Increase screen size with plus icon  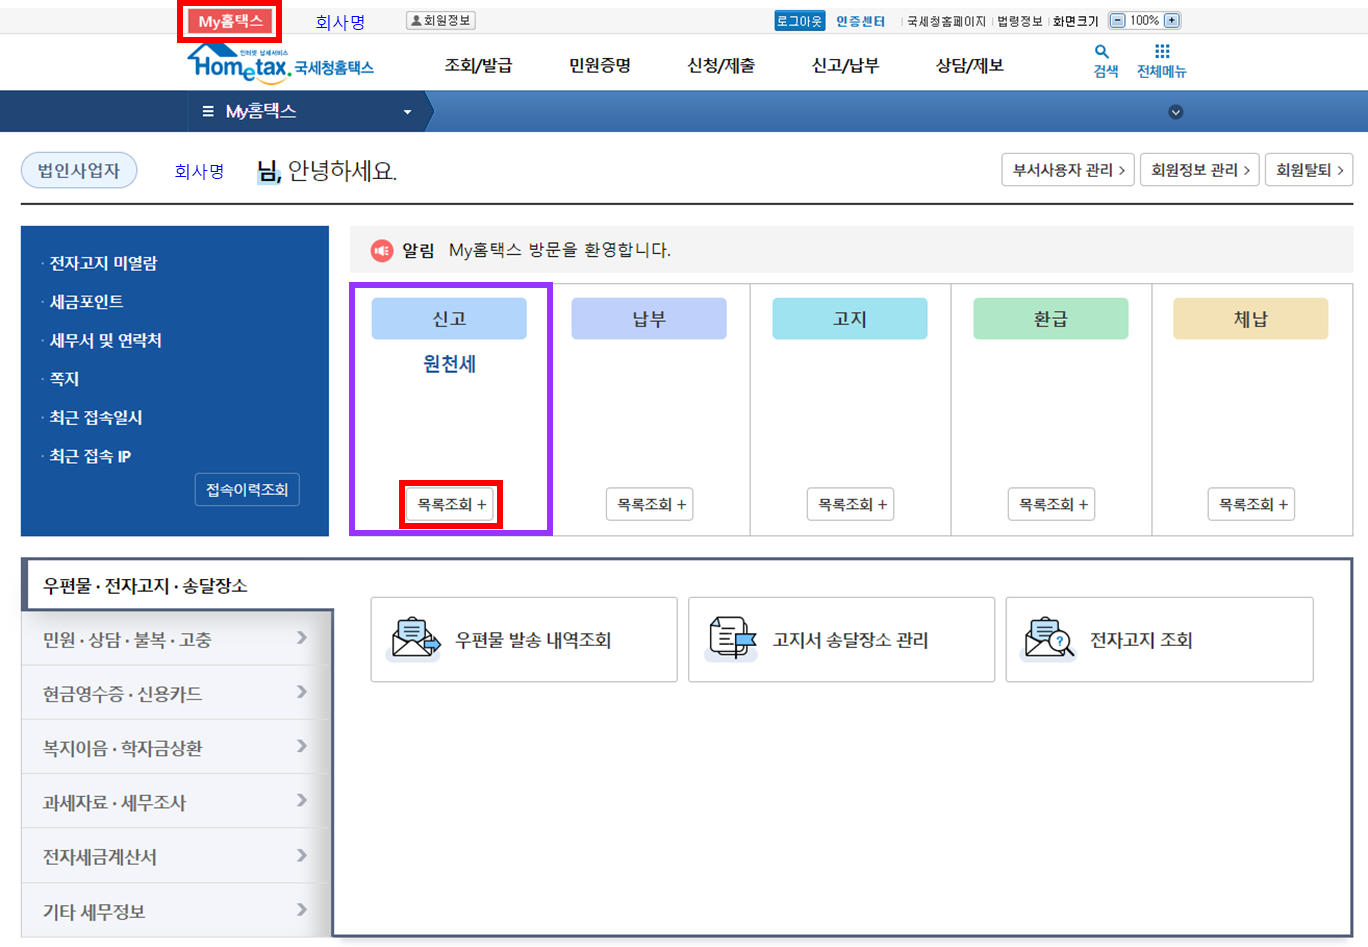[x=1172, y=21]
